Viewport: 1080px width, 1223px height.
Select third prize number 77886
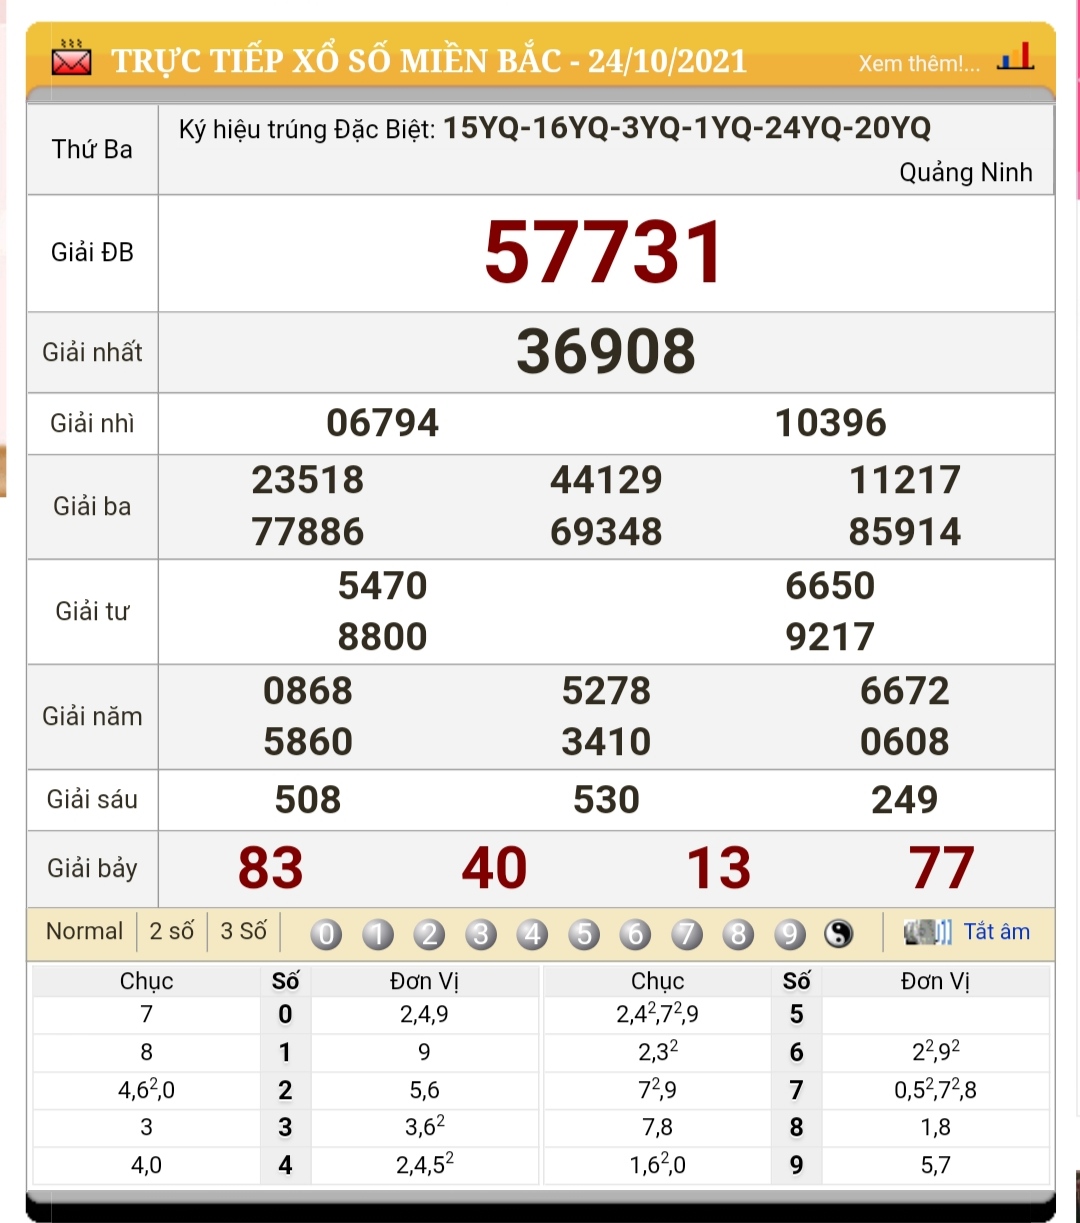point(307,532)
